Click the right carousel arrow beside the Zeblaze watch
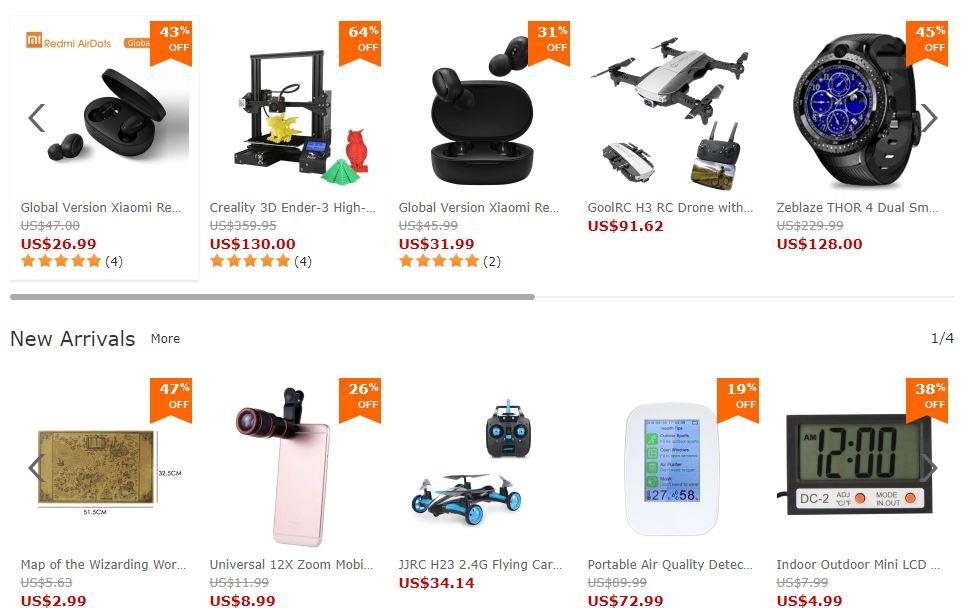The image size is (969, 608). (929, 118)
